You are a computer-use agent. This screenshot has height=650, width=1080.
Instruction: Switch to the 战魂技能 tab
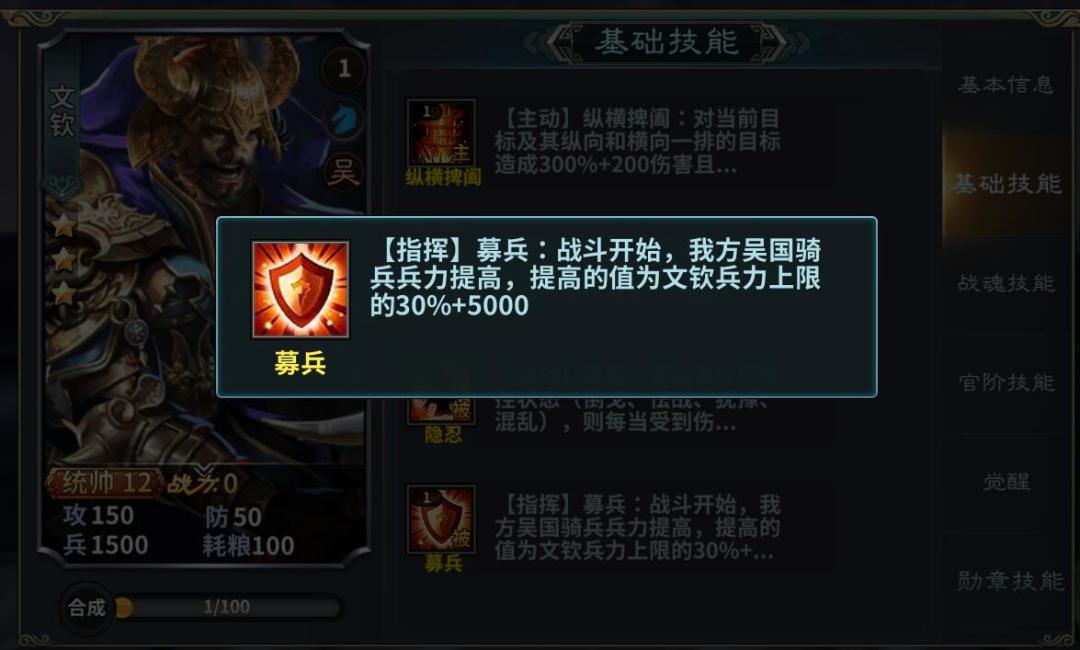point(1006,283)
